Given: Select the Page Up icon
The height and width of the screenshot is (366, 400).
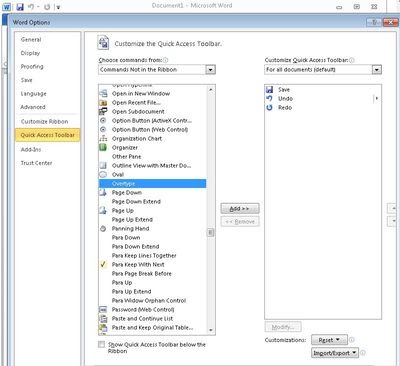Looking at the screenshot, I should click(103, 210).
